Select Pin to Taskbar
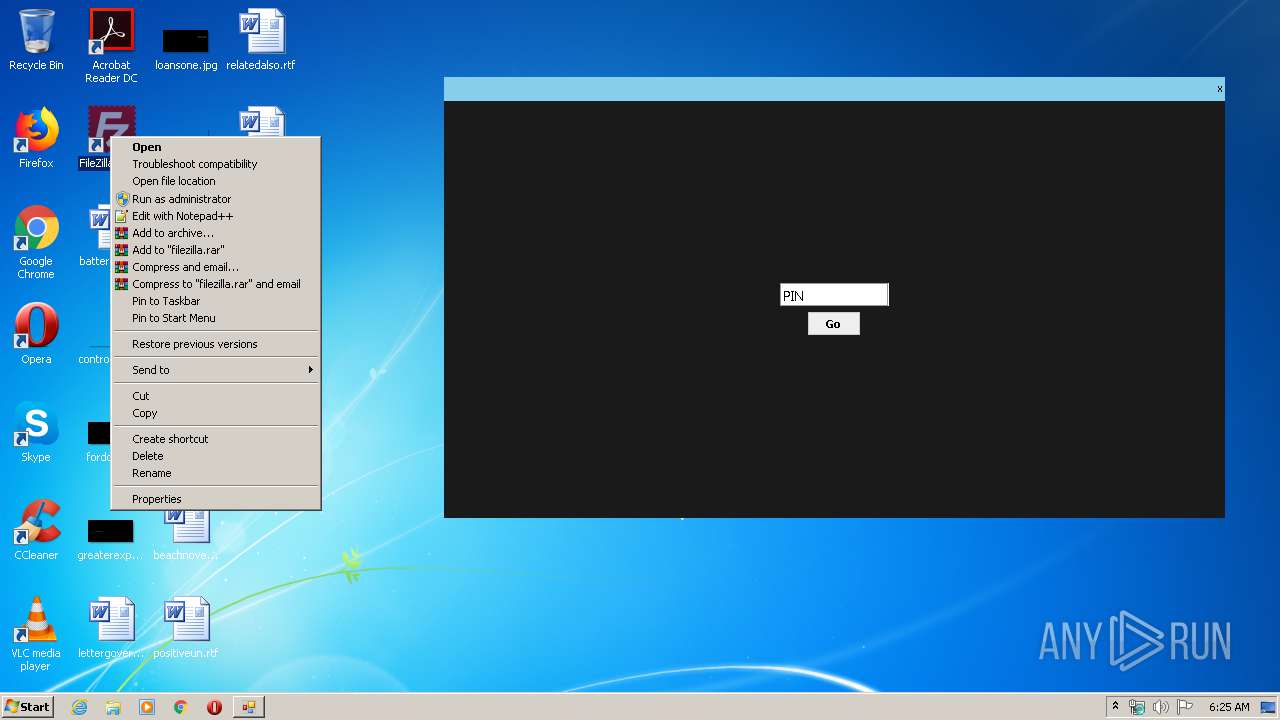 coord(216,301)
